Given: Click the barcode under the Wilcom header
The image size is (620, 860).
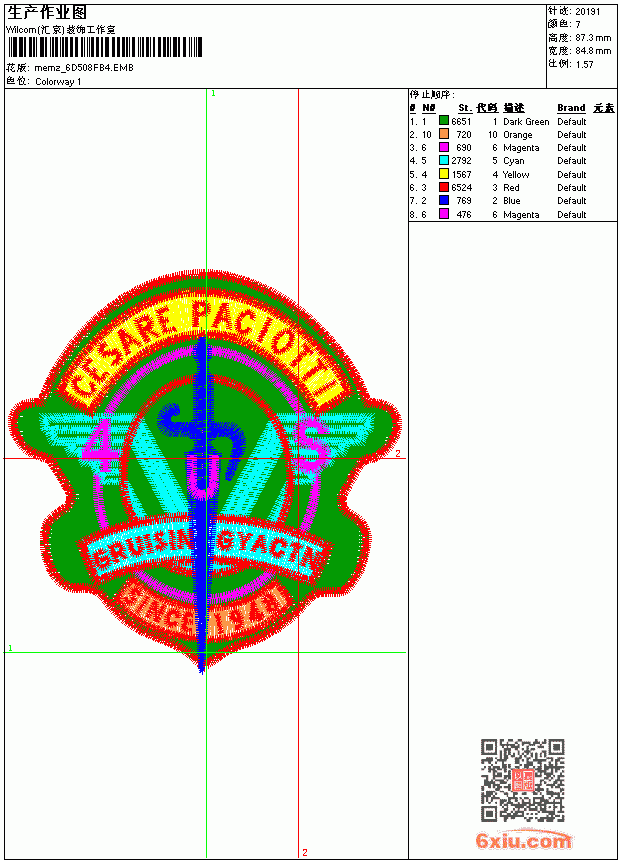Looking at the screenshot, I should coord(105,47).
